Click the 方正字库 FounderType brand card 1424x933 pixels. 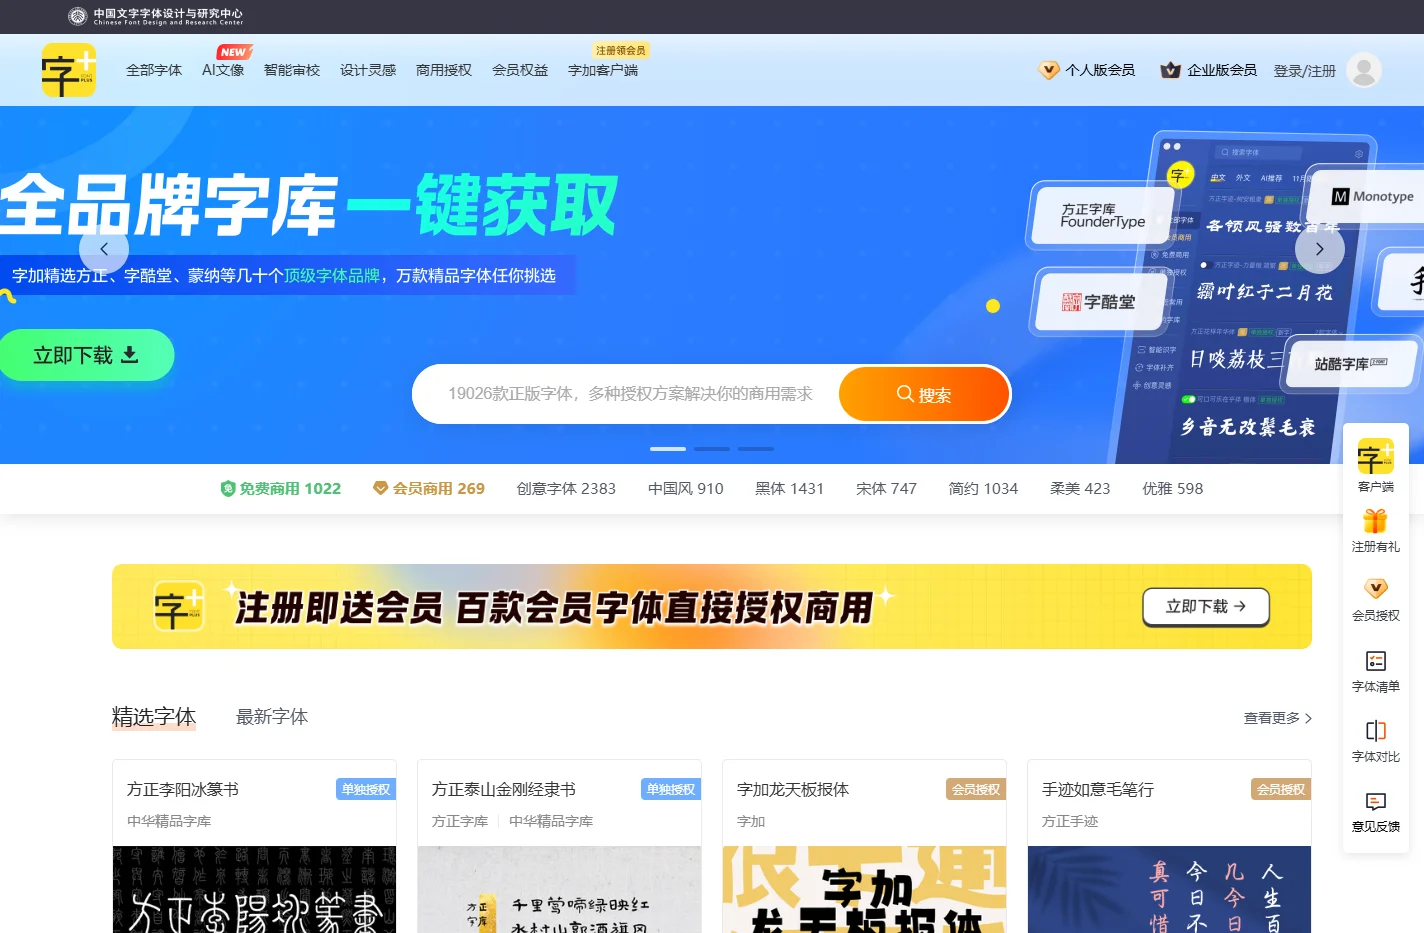click(1103, 215)
